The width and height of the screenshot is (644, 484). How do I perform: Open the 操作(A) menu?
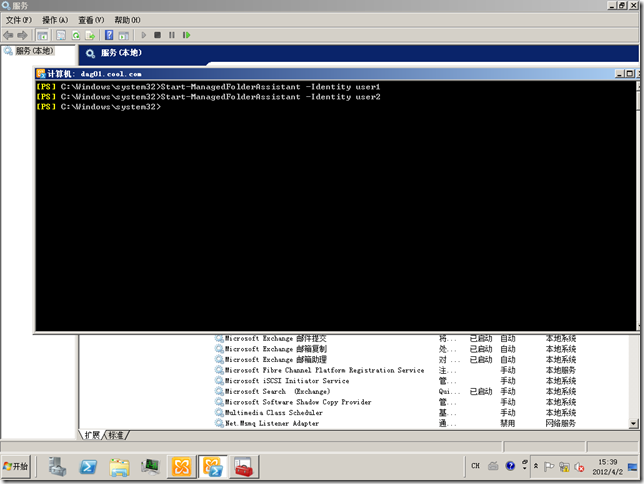tap(55, 20)
